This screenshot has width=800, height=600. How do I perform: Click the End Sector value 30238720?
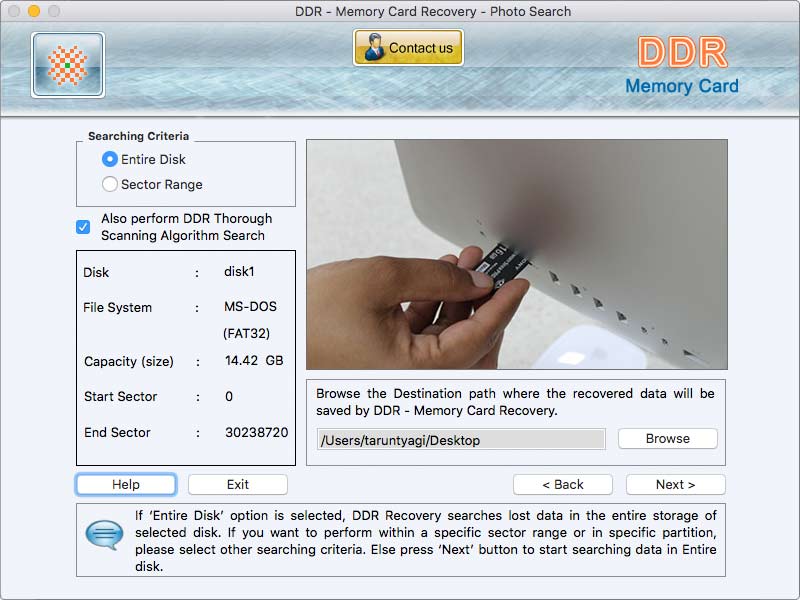click(257, 433)
